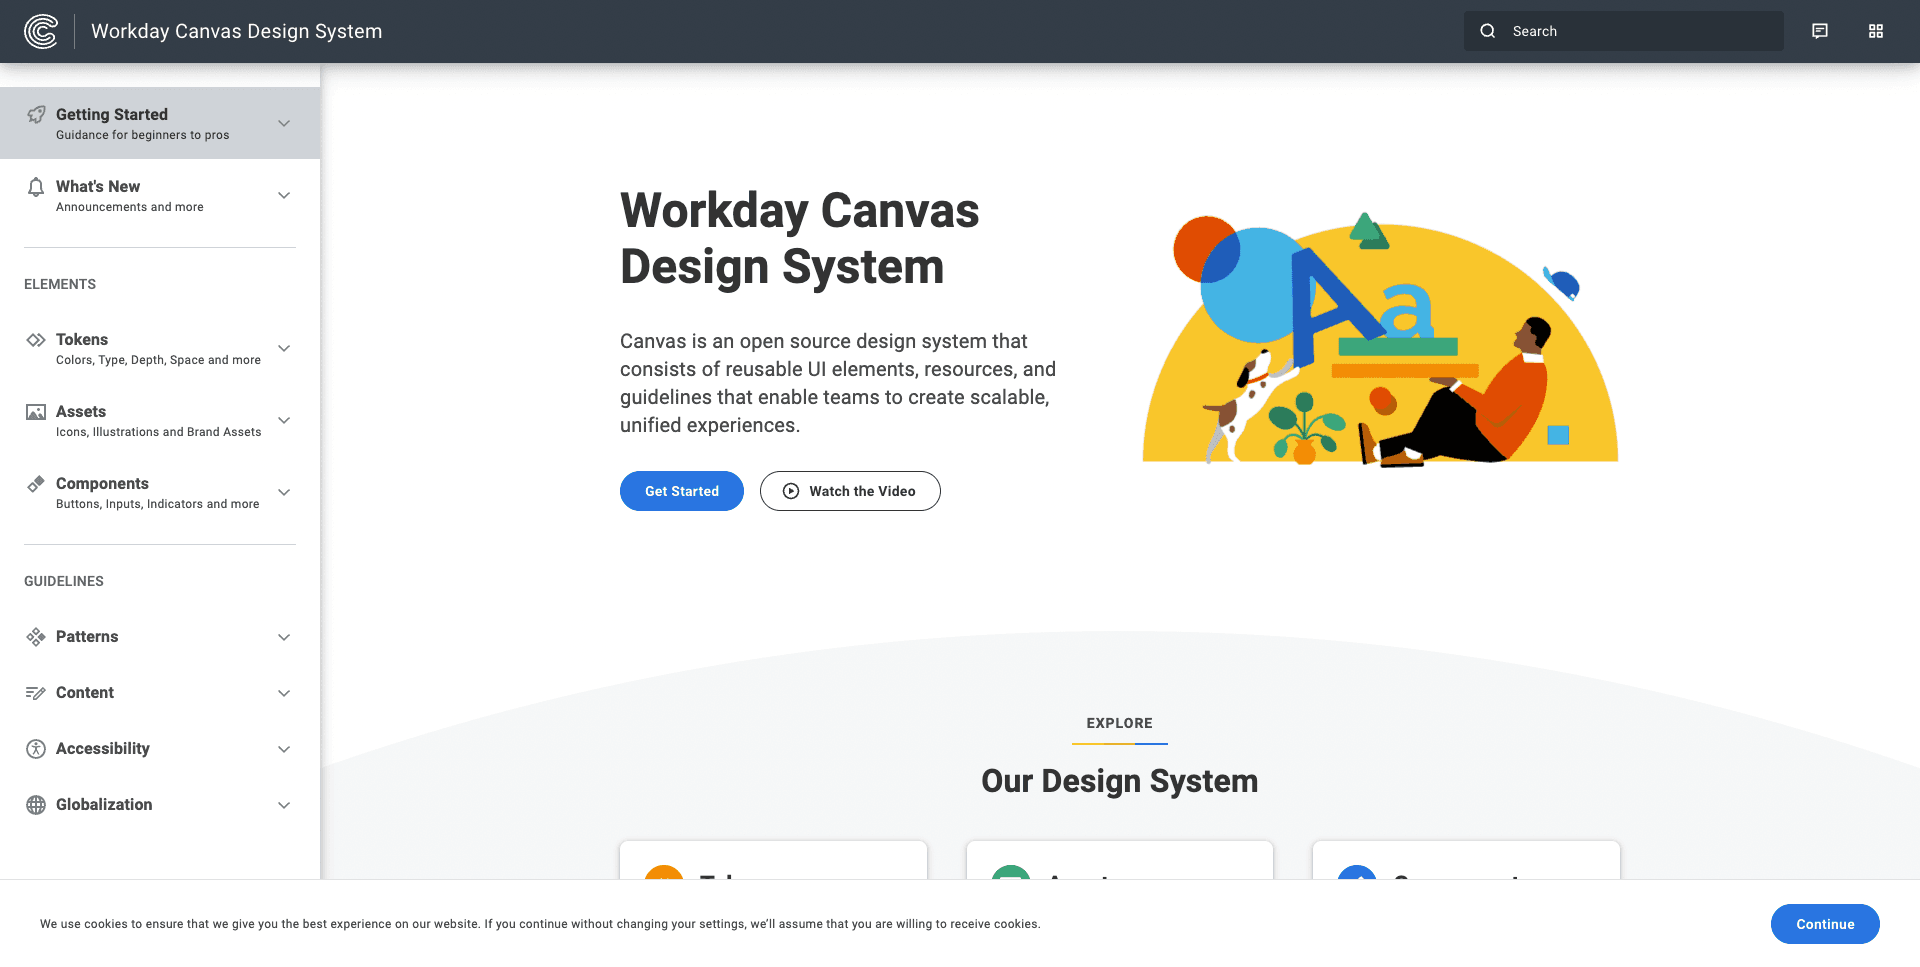Click the search magnifier icon

tap(1488, 31)
